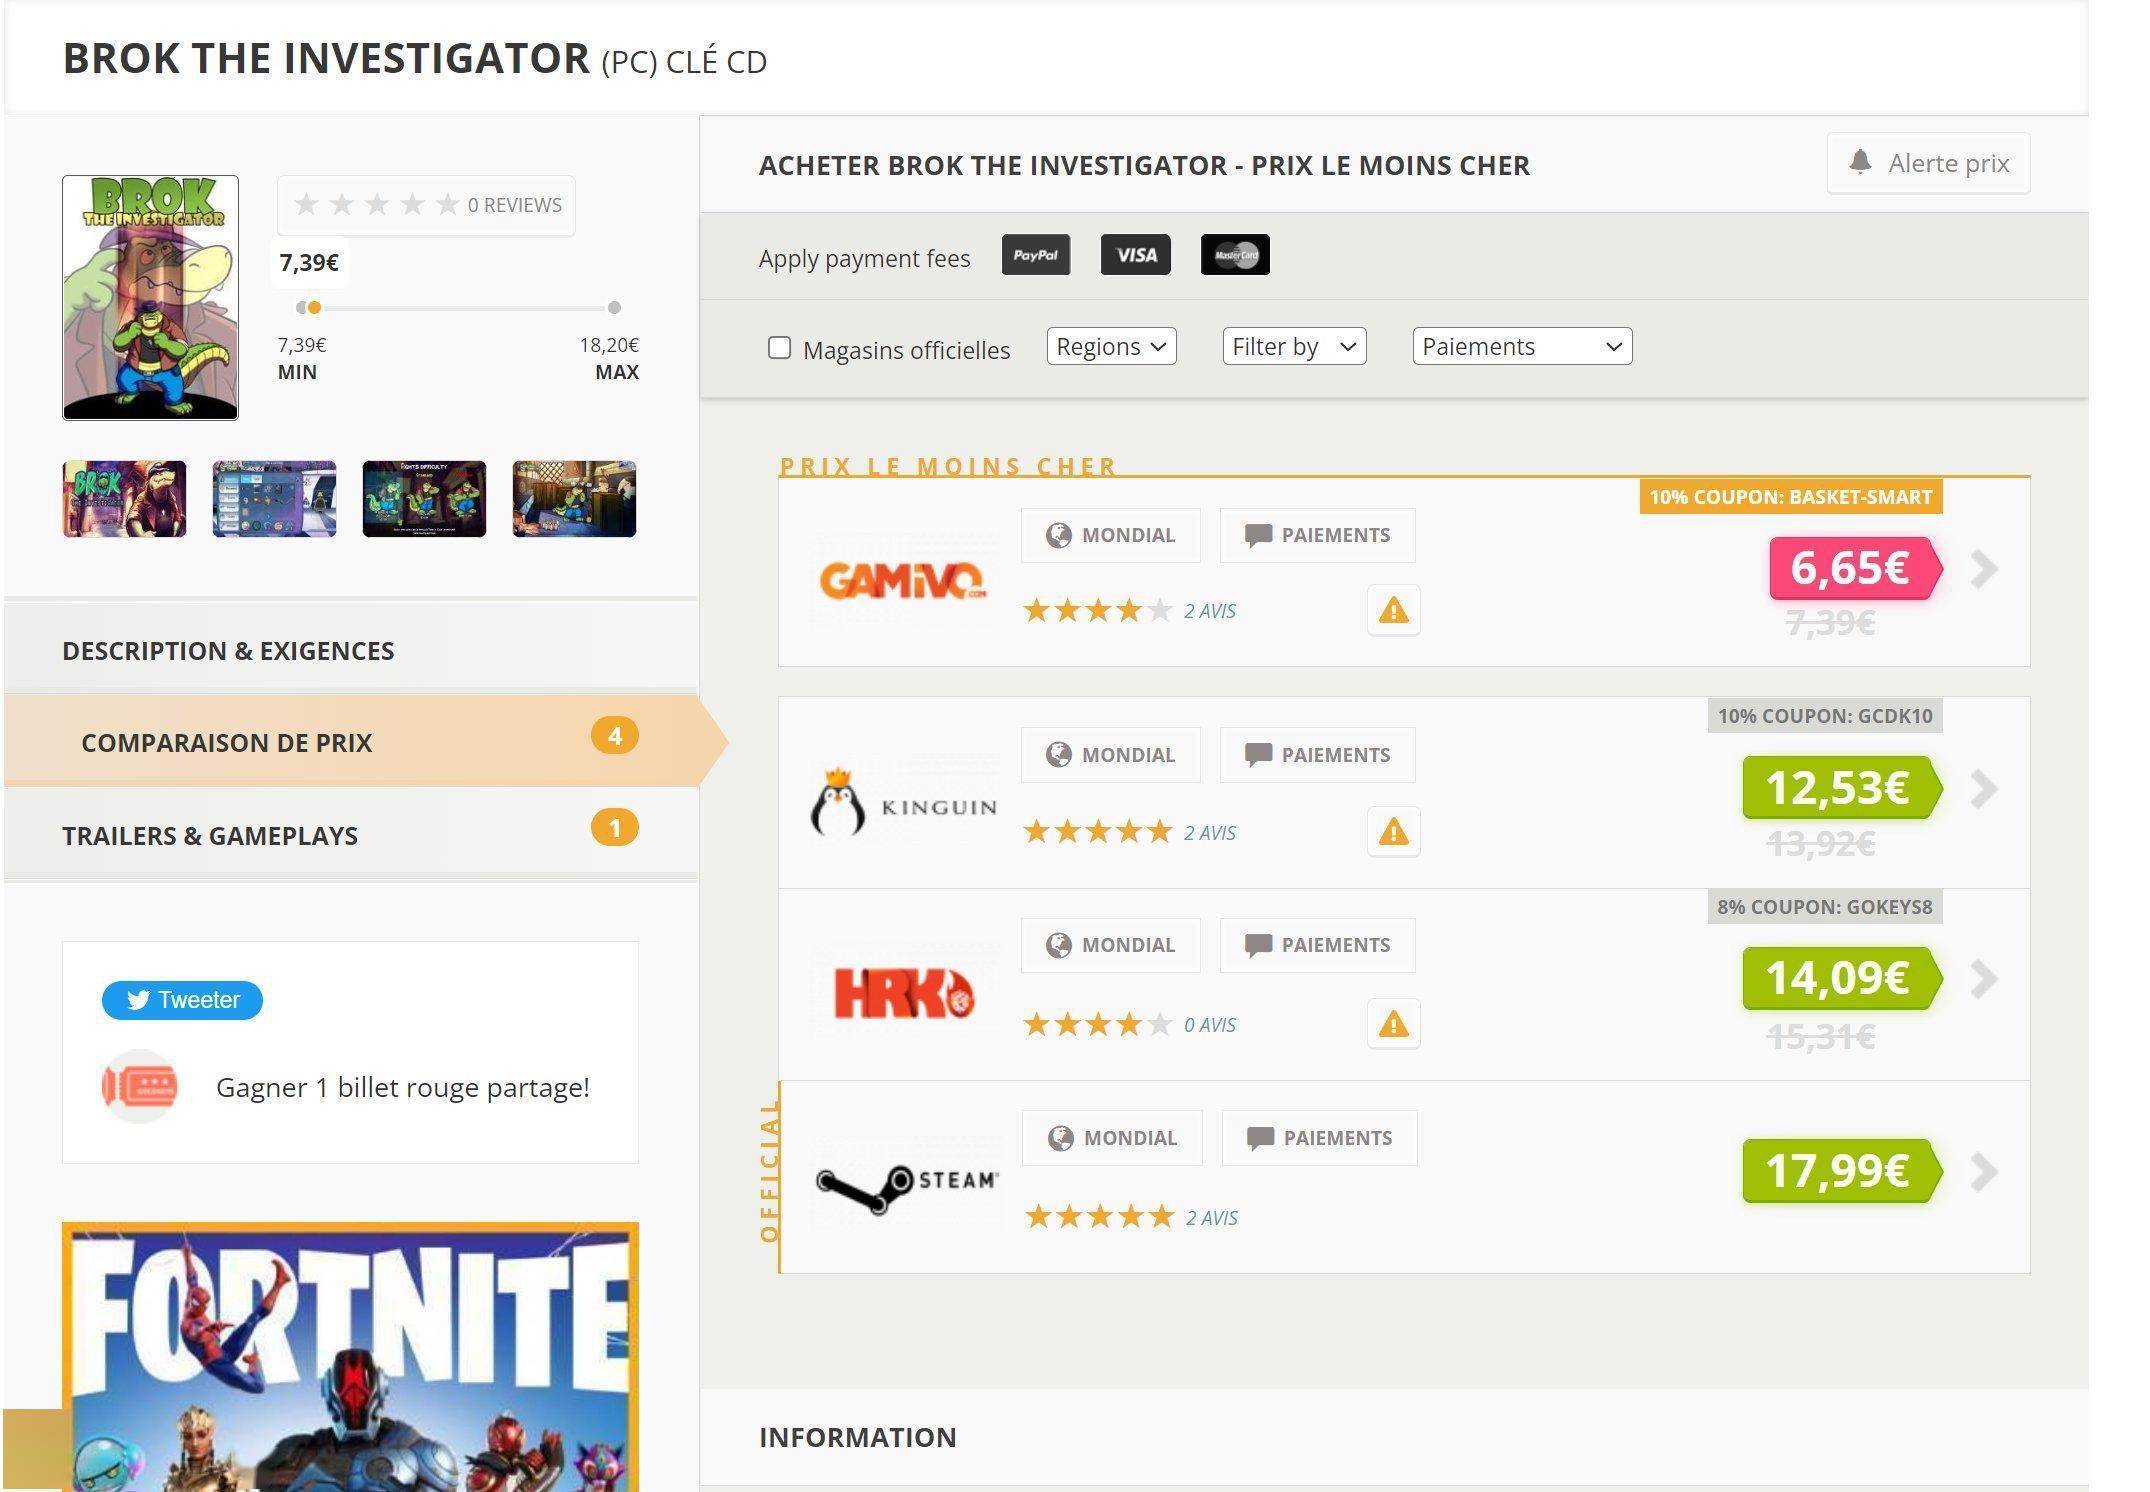Screen dimensions: 2150x1492
Task: Show HRK PAIEMENTS options
Action: [x=1317, y=945]
